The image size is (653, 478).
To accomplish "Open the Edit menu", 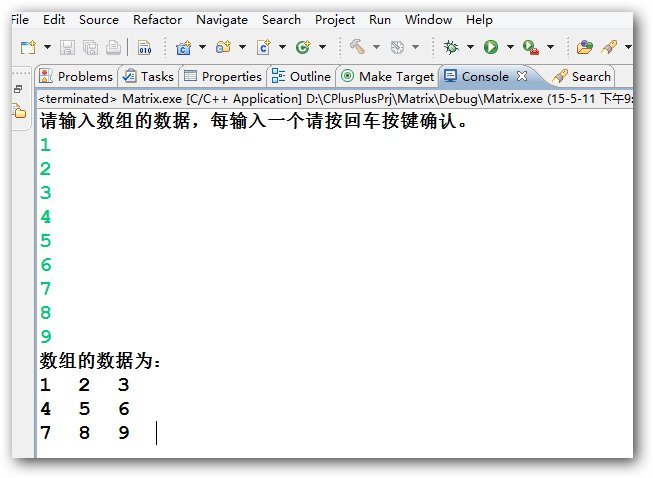I will coord(54,20).
